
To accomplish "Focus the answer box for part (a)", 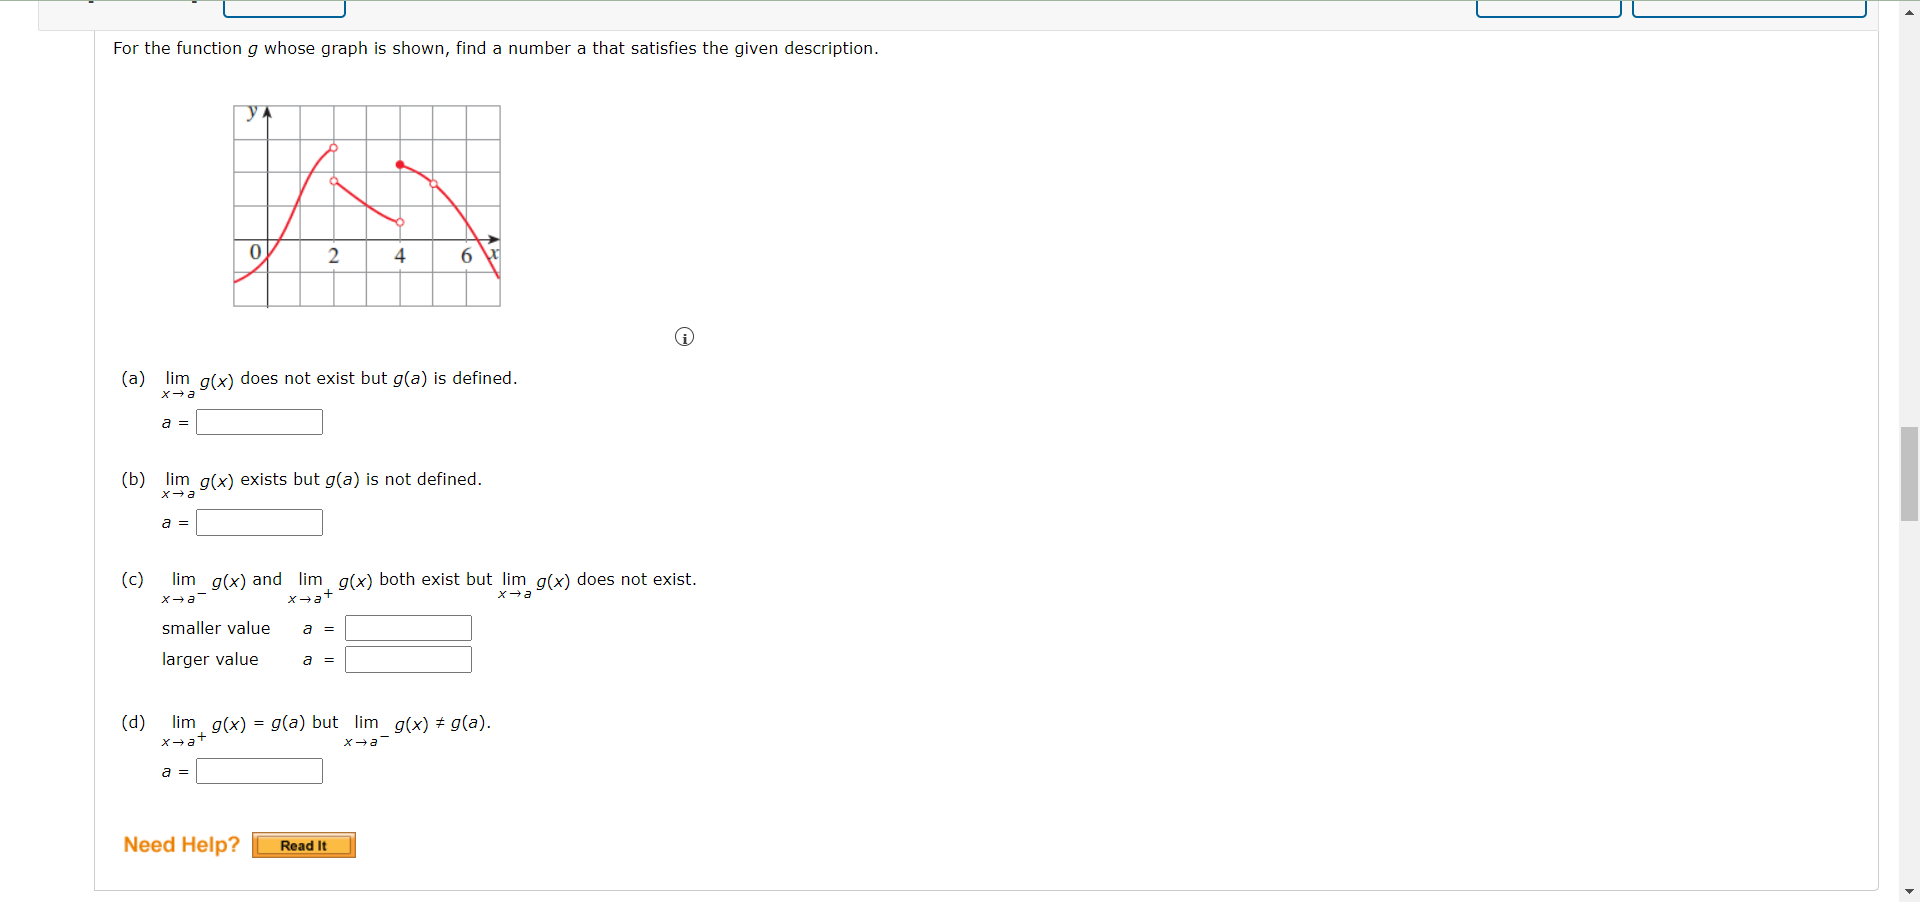I will coord(259,422).
